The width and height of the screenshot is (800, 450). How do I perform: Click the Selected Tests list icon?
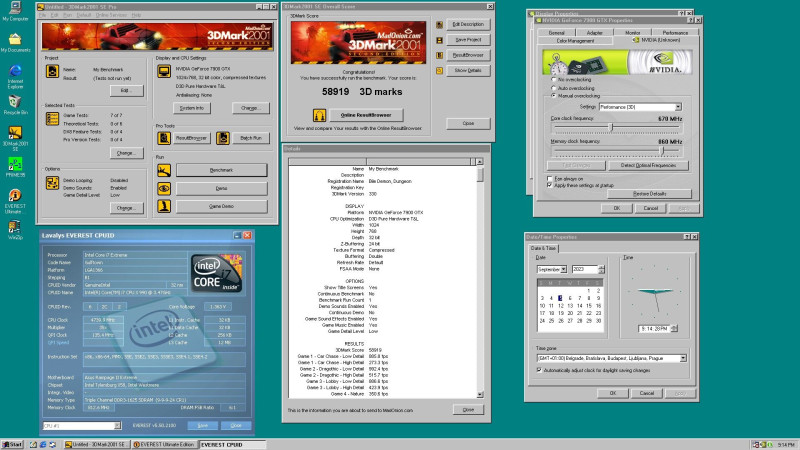tap(53, 119)
